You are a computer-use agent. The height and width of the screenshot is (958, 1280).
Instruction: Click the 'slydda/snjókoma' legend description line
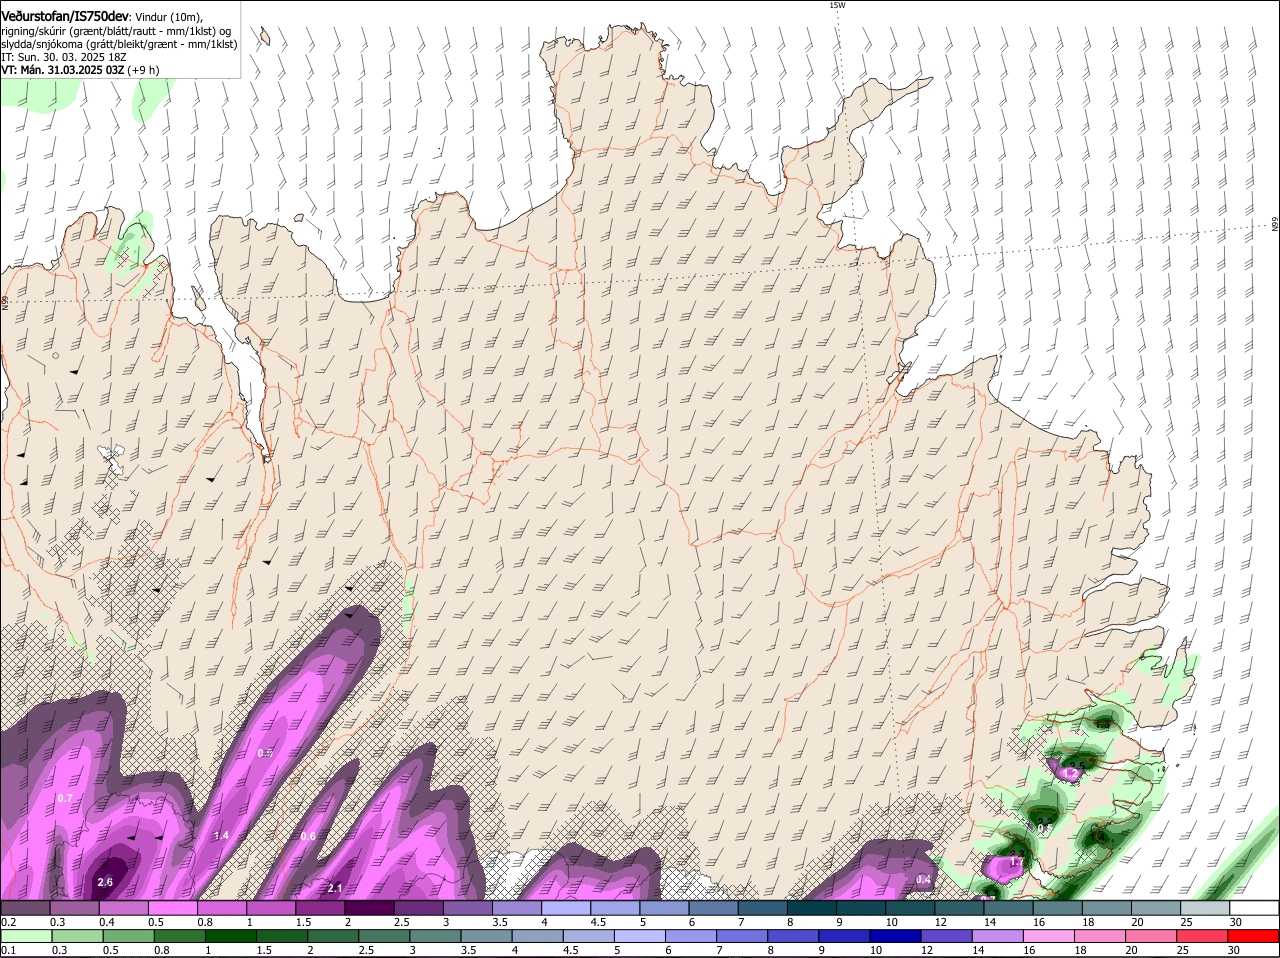[119, 44]
